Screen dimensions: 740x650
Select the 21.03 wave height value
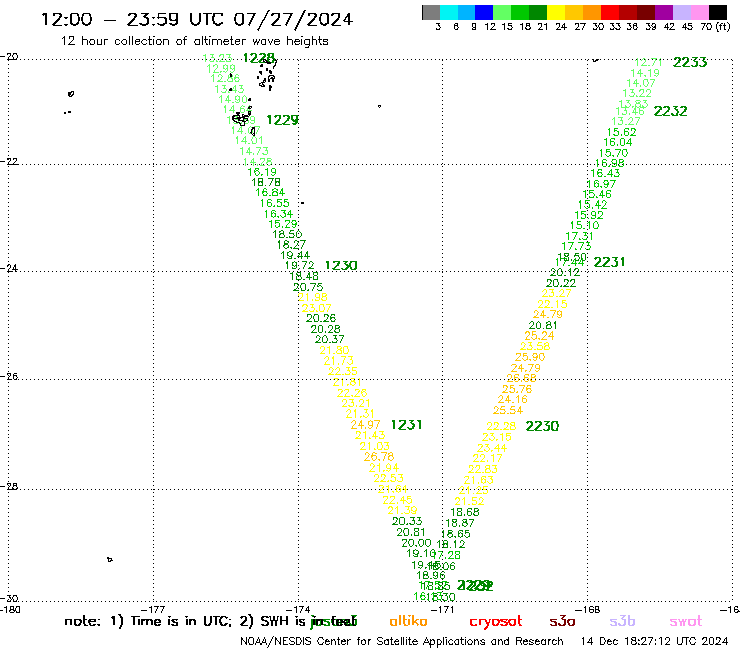[375, 447]
